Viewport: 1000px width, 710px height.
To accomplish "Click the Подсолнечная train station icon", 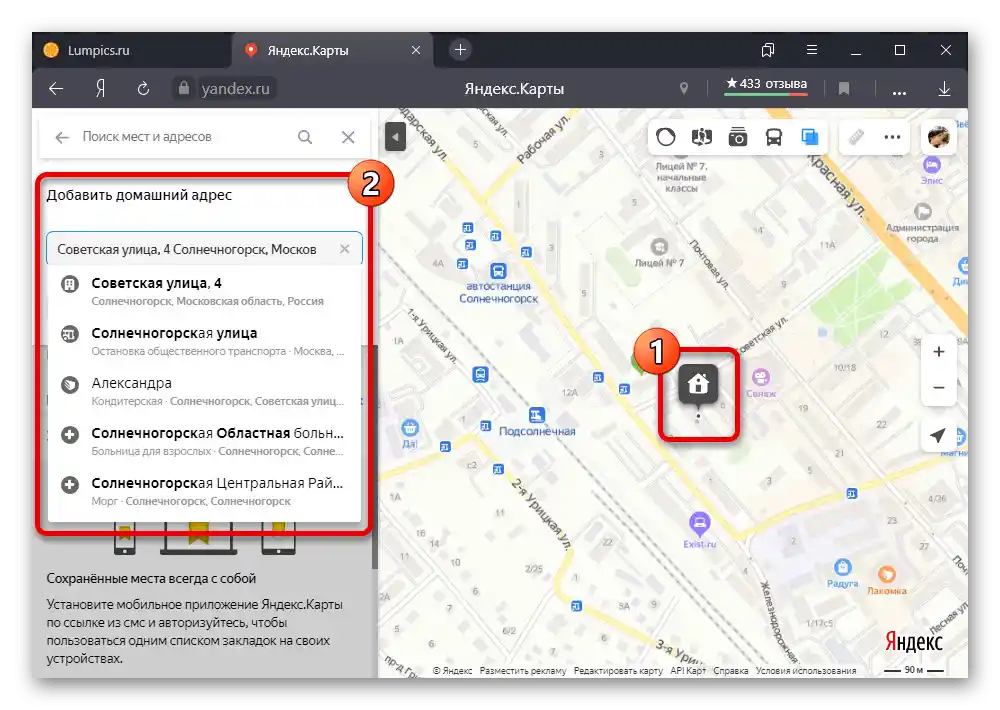I will tap(537, 415).
